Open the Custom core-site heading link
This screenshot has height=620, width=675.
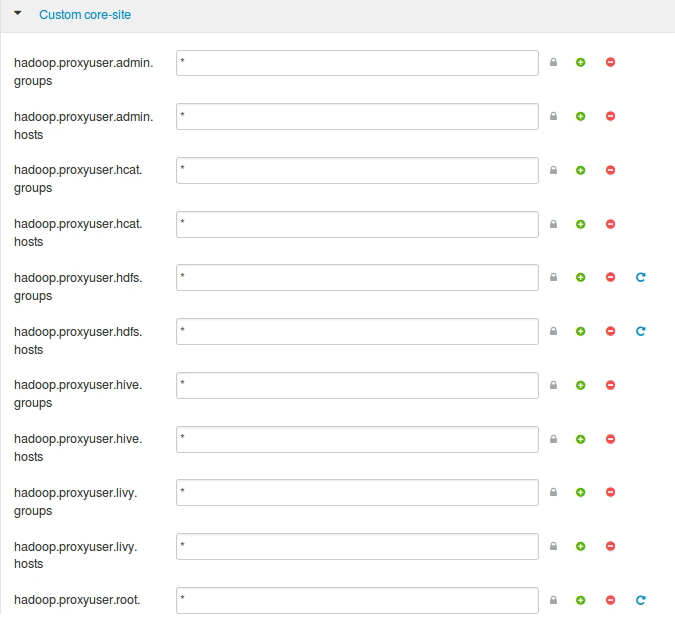[x=85, y=15]
